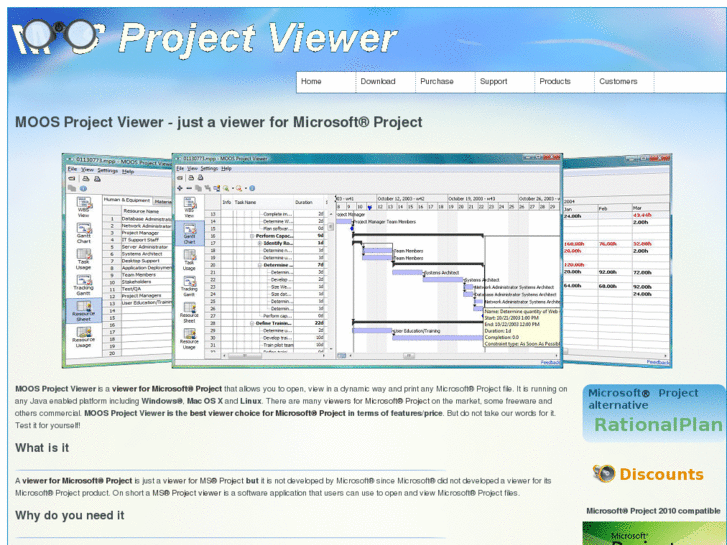This screenshot has width=727, height=545.
Task: Click the View menu in center screenshot window
Action: [192, 168]
